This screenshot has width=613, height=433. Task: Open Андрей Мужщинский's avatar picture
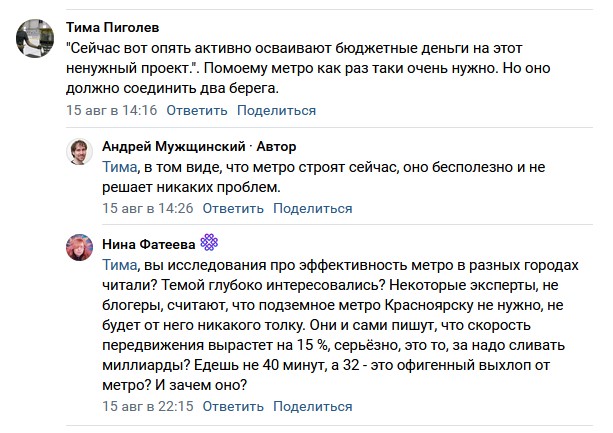pyautogui.click(x=79, y=152)
